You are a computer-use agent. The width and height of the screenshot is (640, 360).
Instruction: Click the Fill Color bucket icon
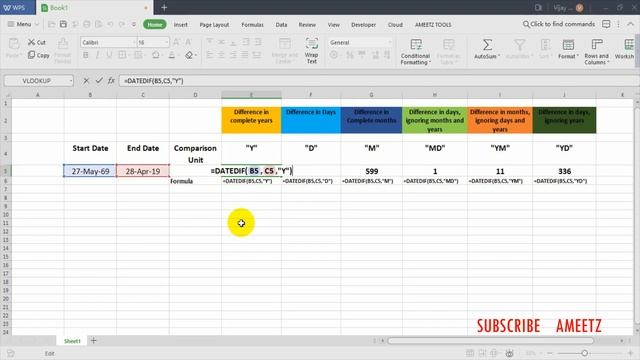click(x=156, y=55)
